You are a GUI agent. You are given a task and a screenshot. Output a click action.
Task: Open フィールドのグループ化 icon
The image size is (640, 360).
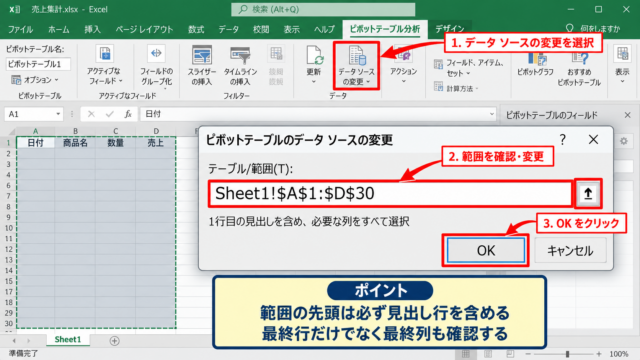(x=156, y=53)
